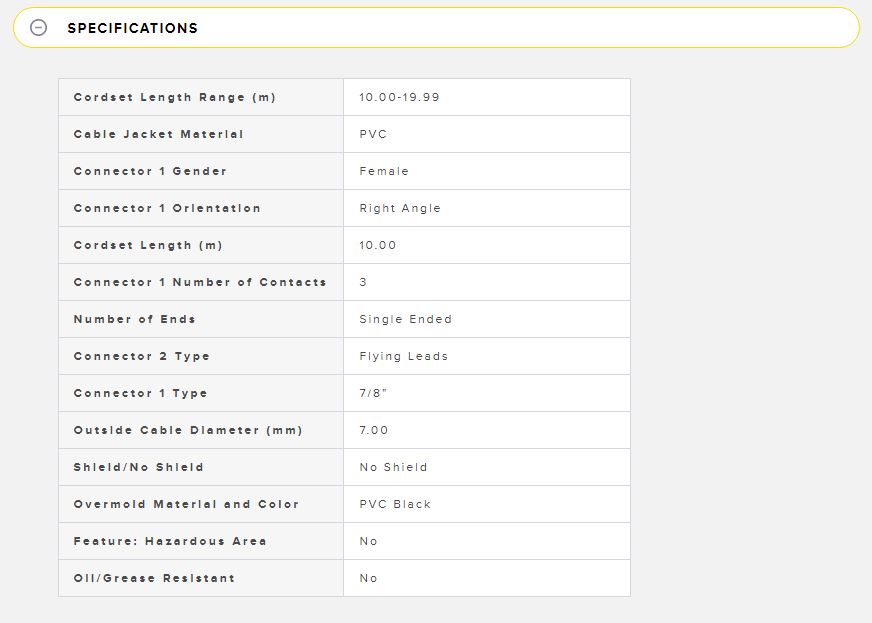Screen dimensions: 872x623
Task: Collapse the Specifications section minus icon
Action: [38, 27]
